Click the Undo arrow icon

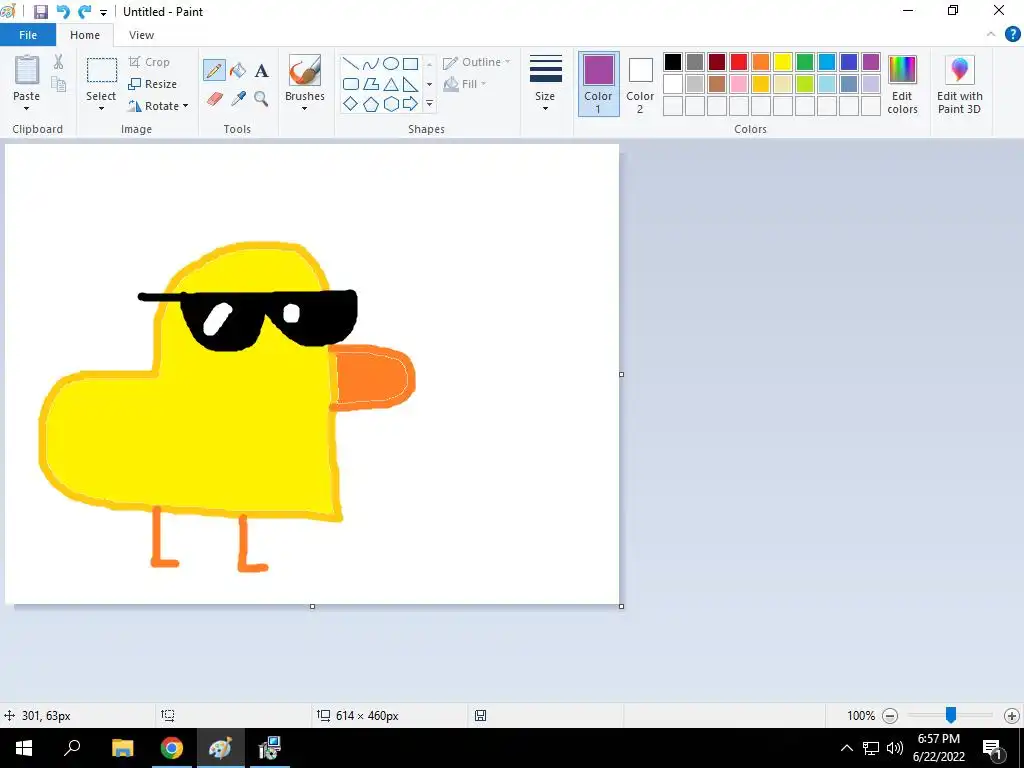63,12
